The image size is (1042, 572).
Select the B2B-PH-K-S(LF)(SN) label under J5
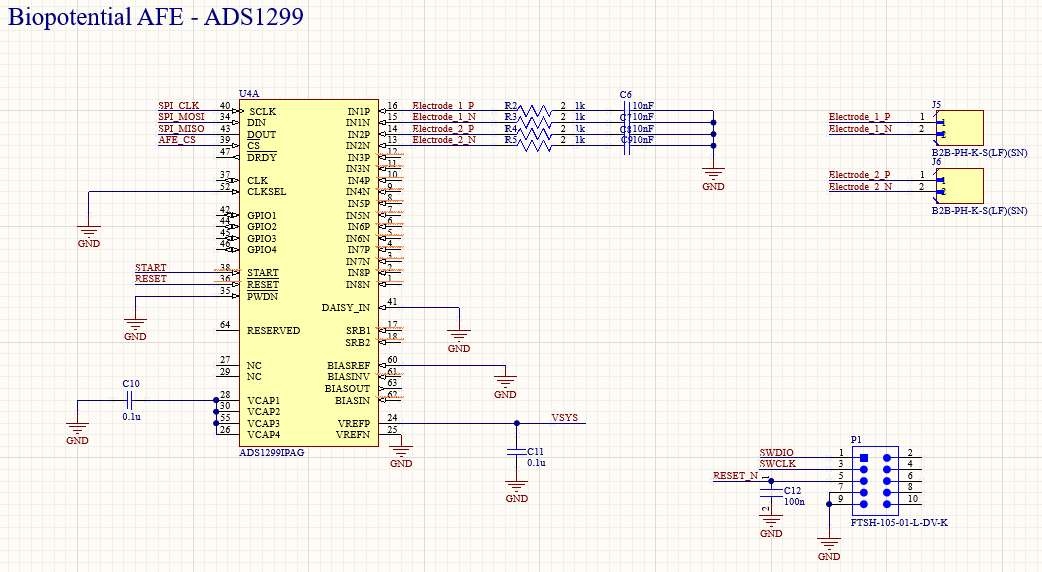(x=979, y=153)
